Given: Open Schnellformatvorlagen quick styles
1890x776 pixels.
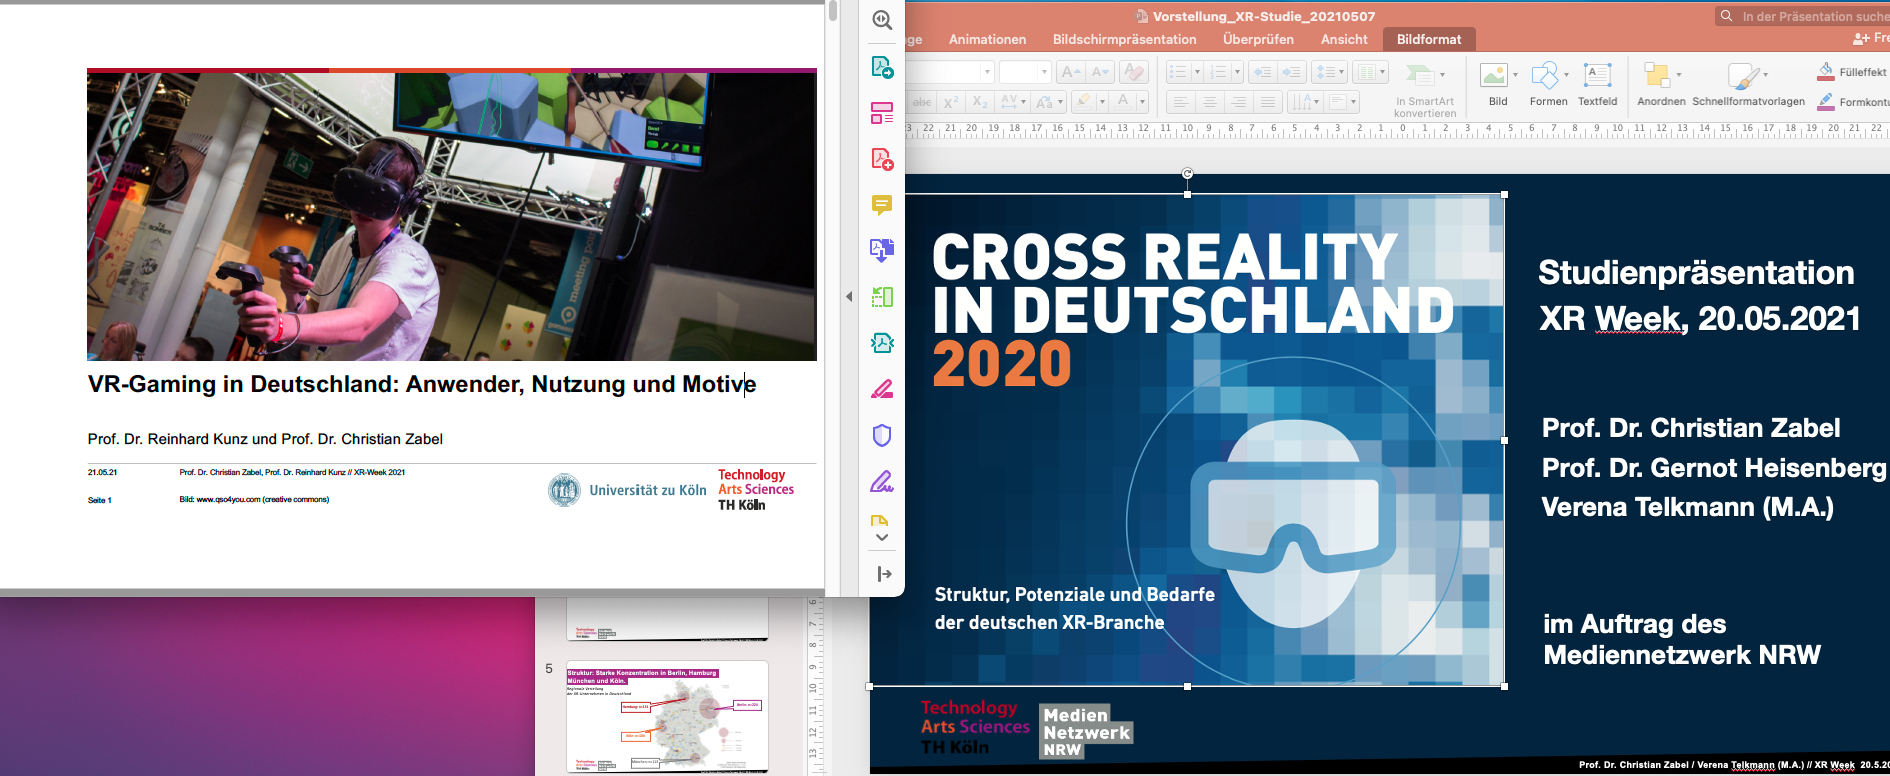Looking at the screenshot, I should [1748, 84].
